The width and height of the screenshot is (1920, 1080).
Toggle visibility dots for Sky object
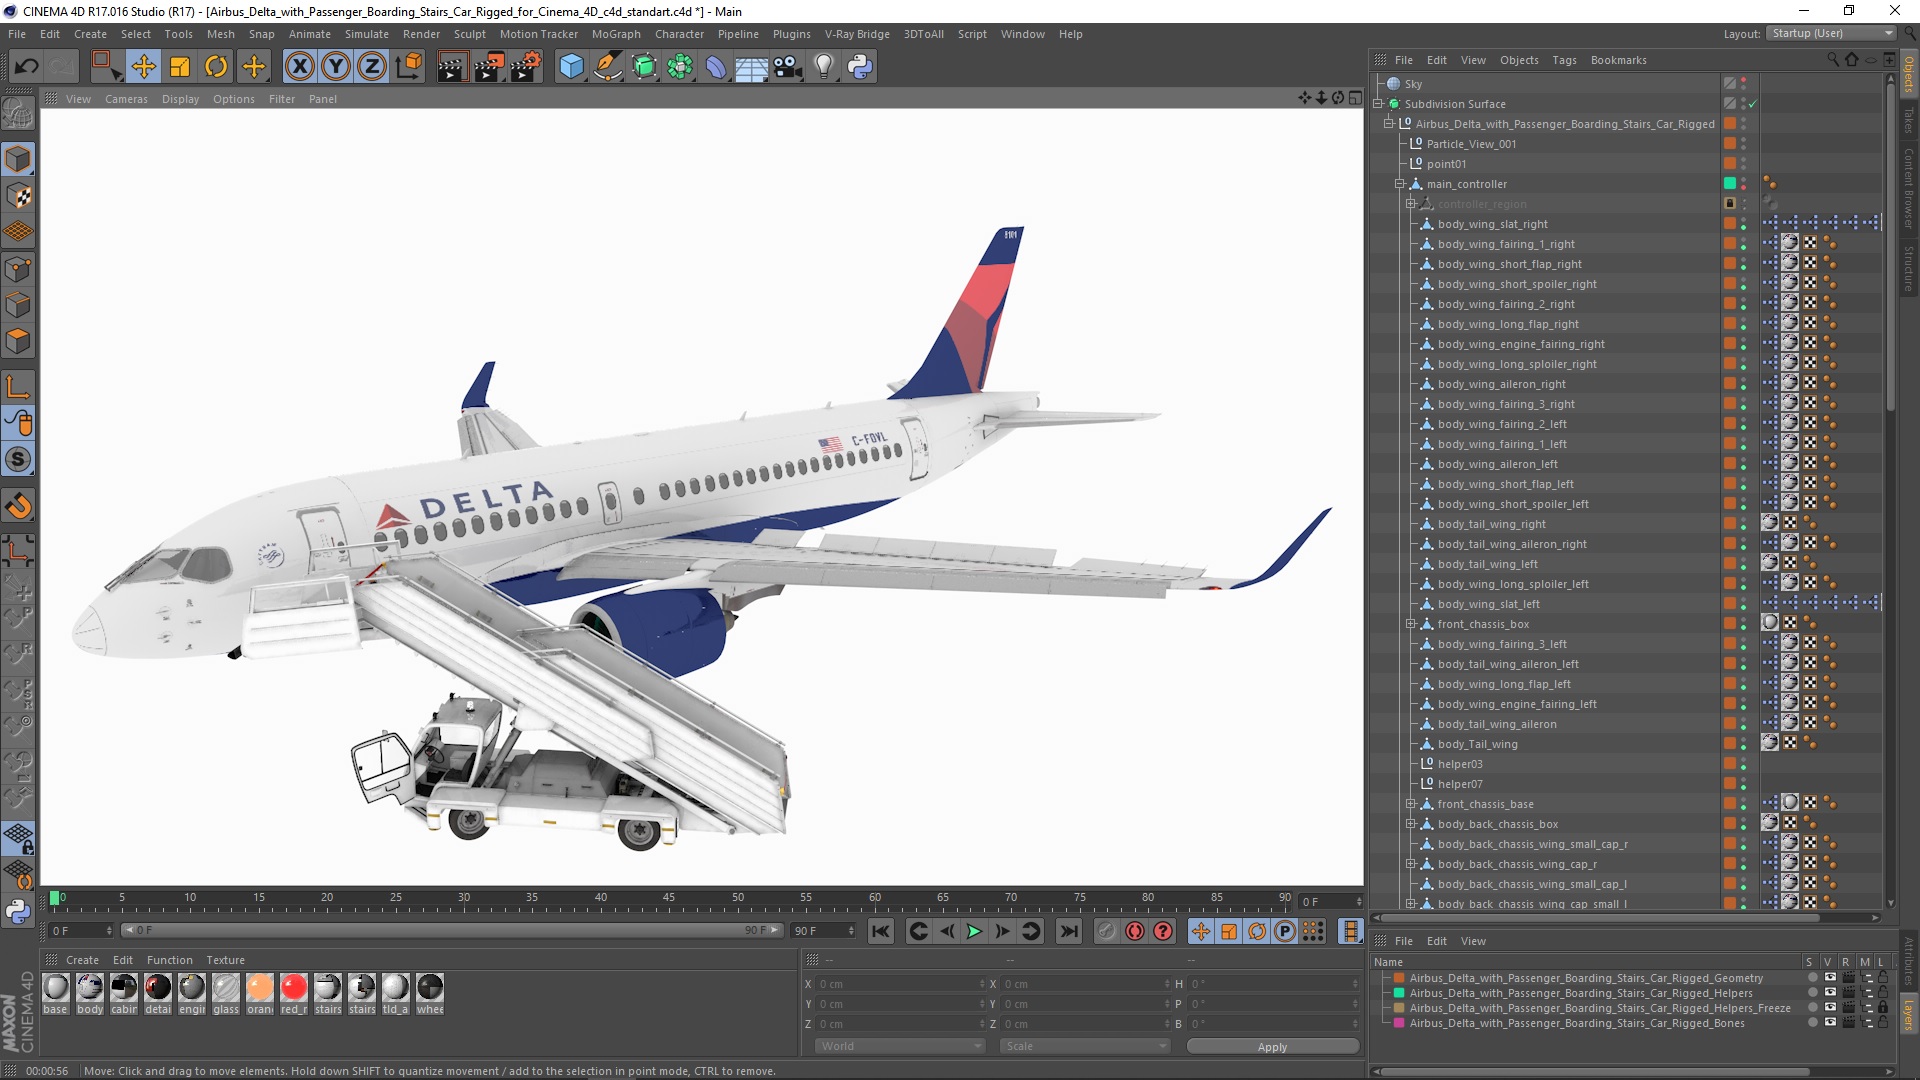[x=1744, y=84]
